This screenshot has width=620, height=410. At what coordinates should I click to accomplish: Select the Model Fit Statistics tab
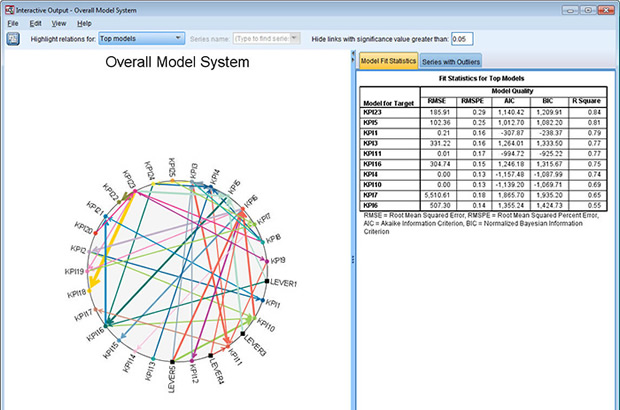(x=388, y=62)
